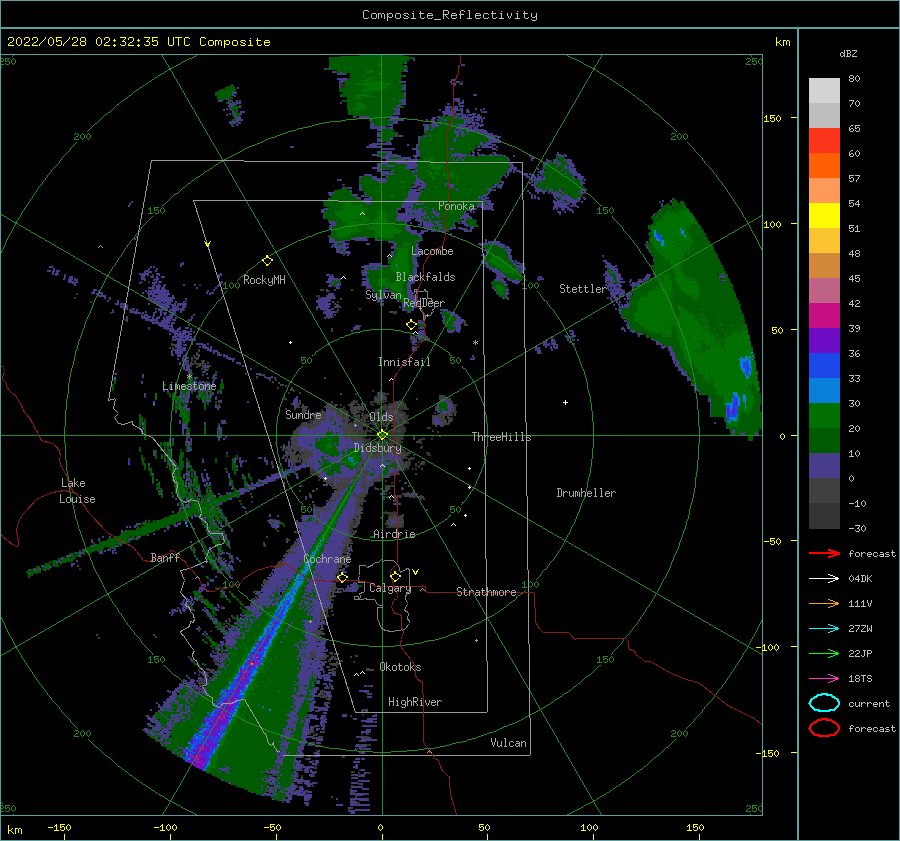Click the cyan 27ZW arrow legend icon
900x841 pixels.
coord(824,629)
